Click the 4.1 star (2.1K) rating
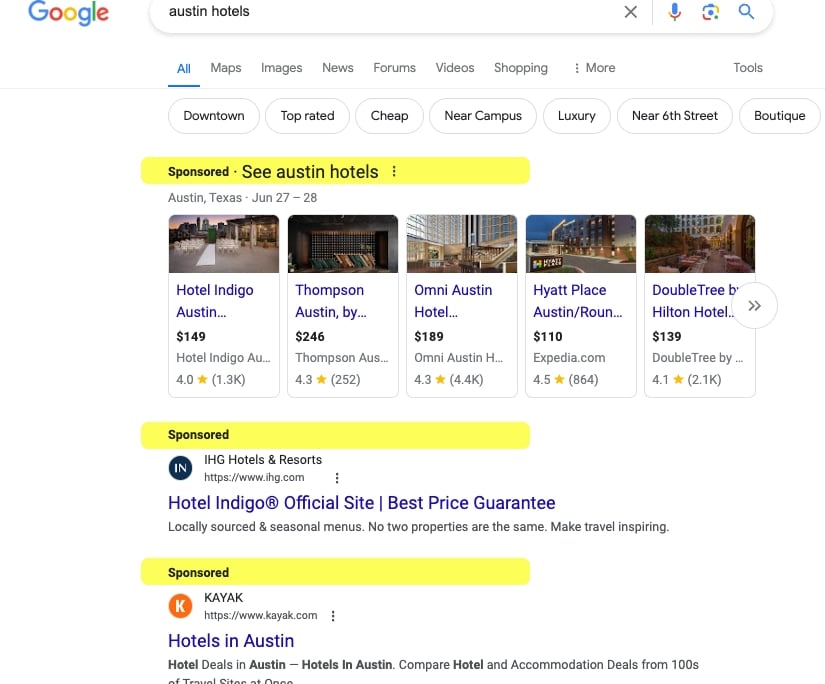This screenshot has height=684, width=825. [687, 379]
